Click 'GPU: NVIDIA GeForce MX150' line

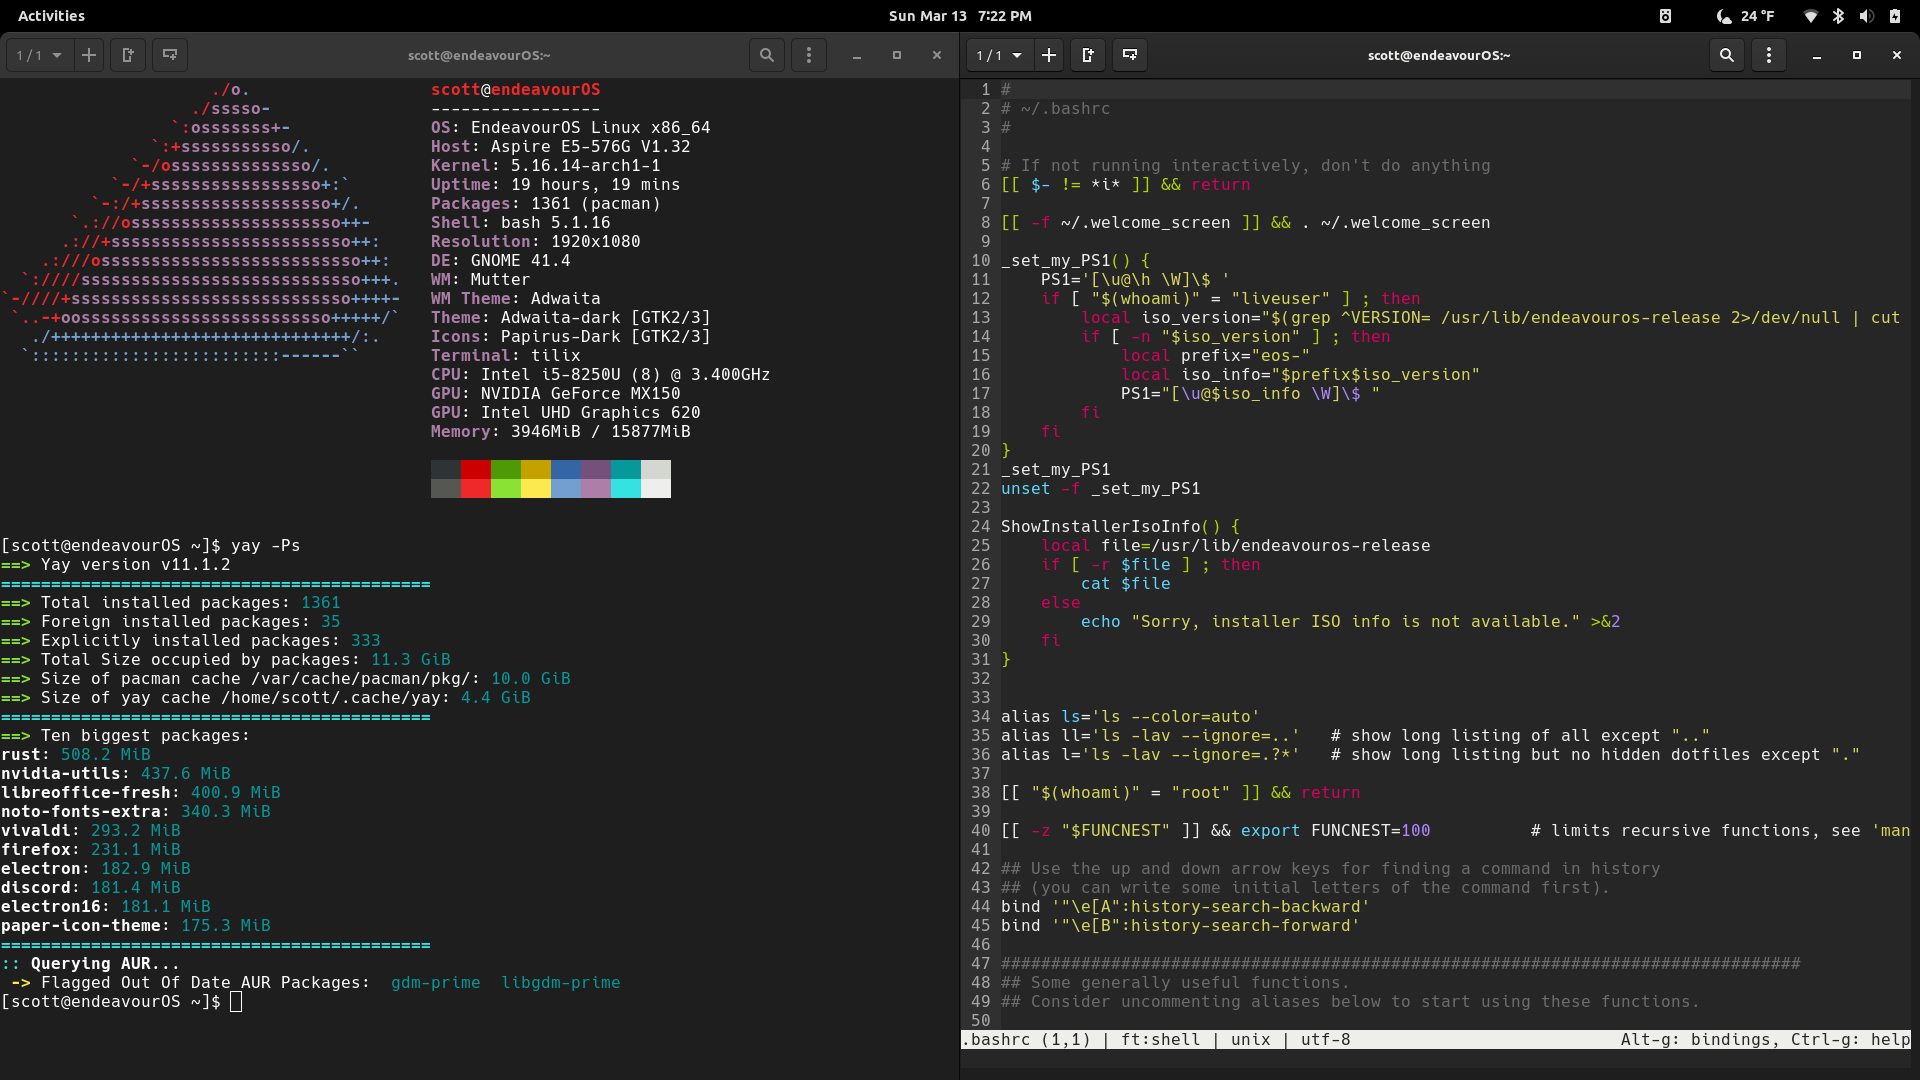click(556, 394)
